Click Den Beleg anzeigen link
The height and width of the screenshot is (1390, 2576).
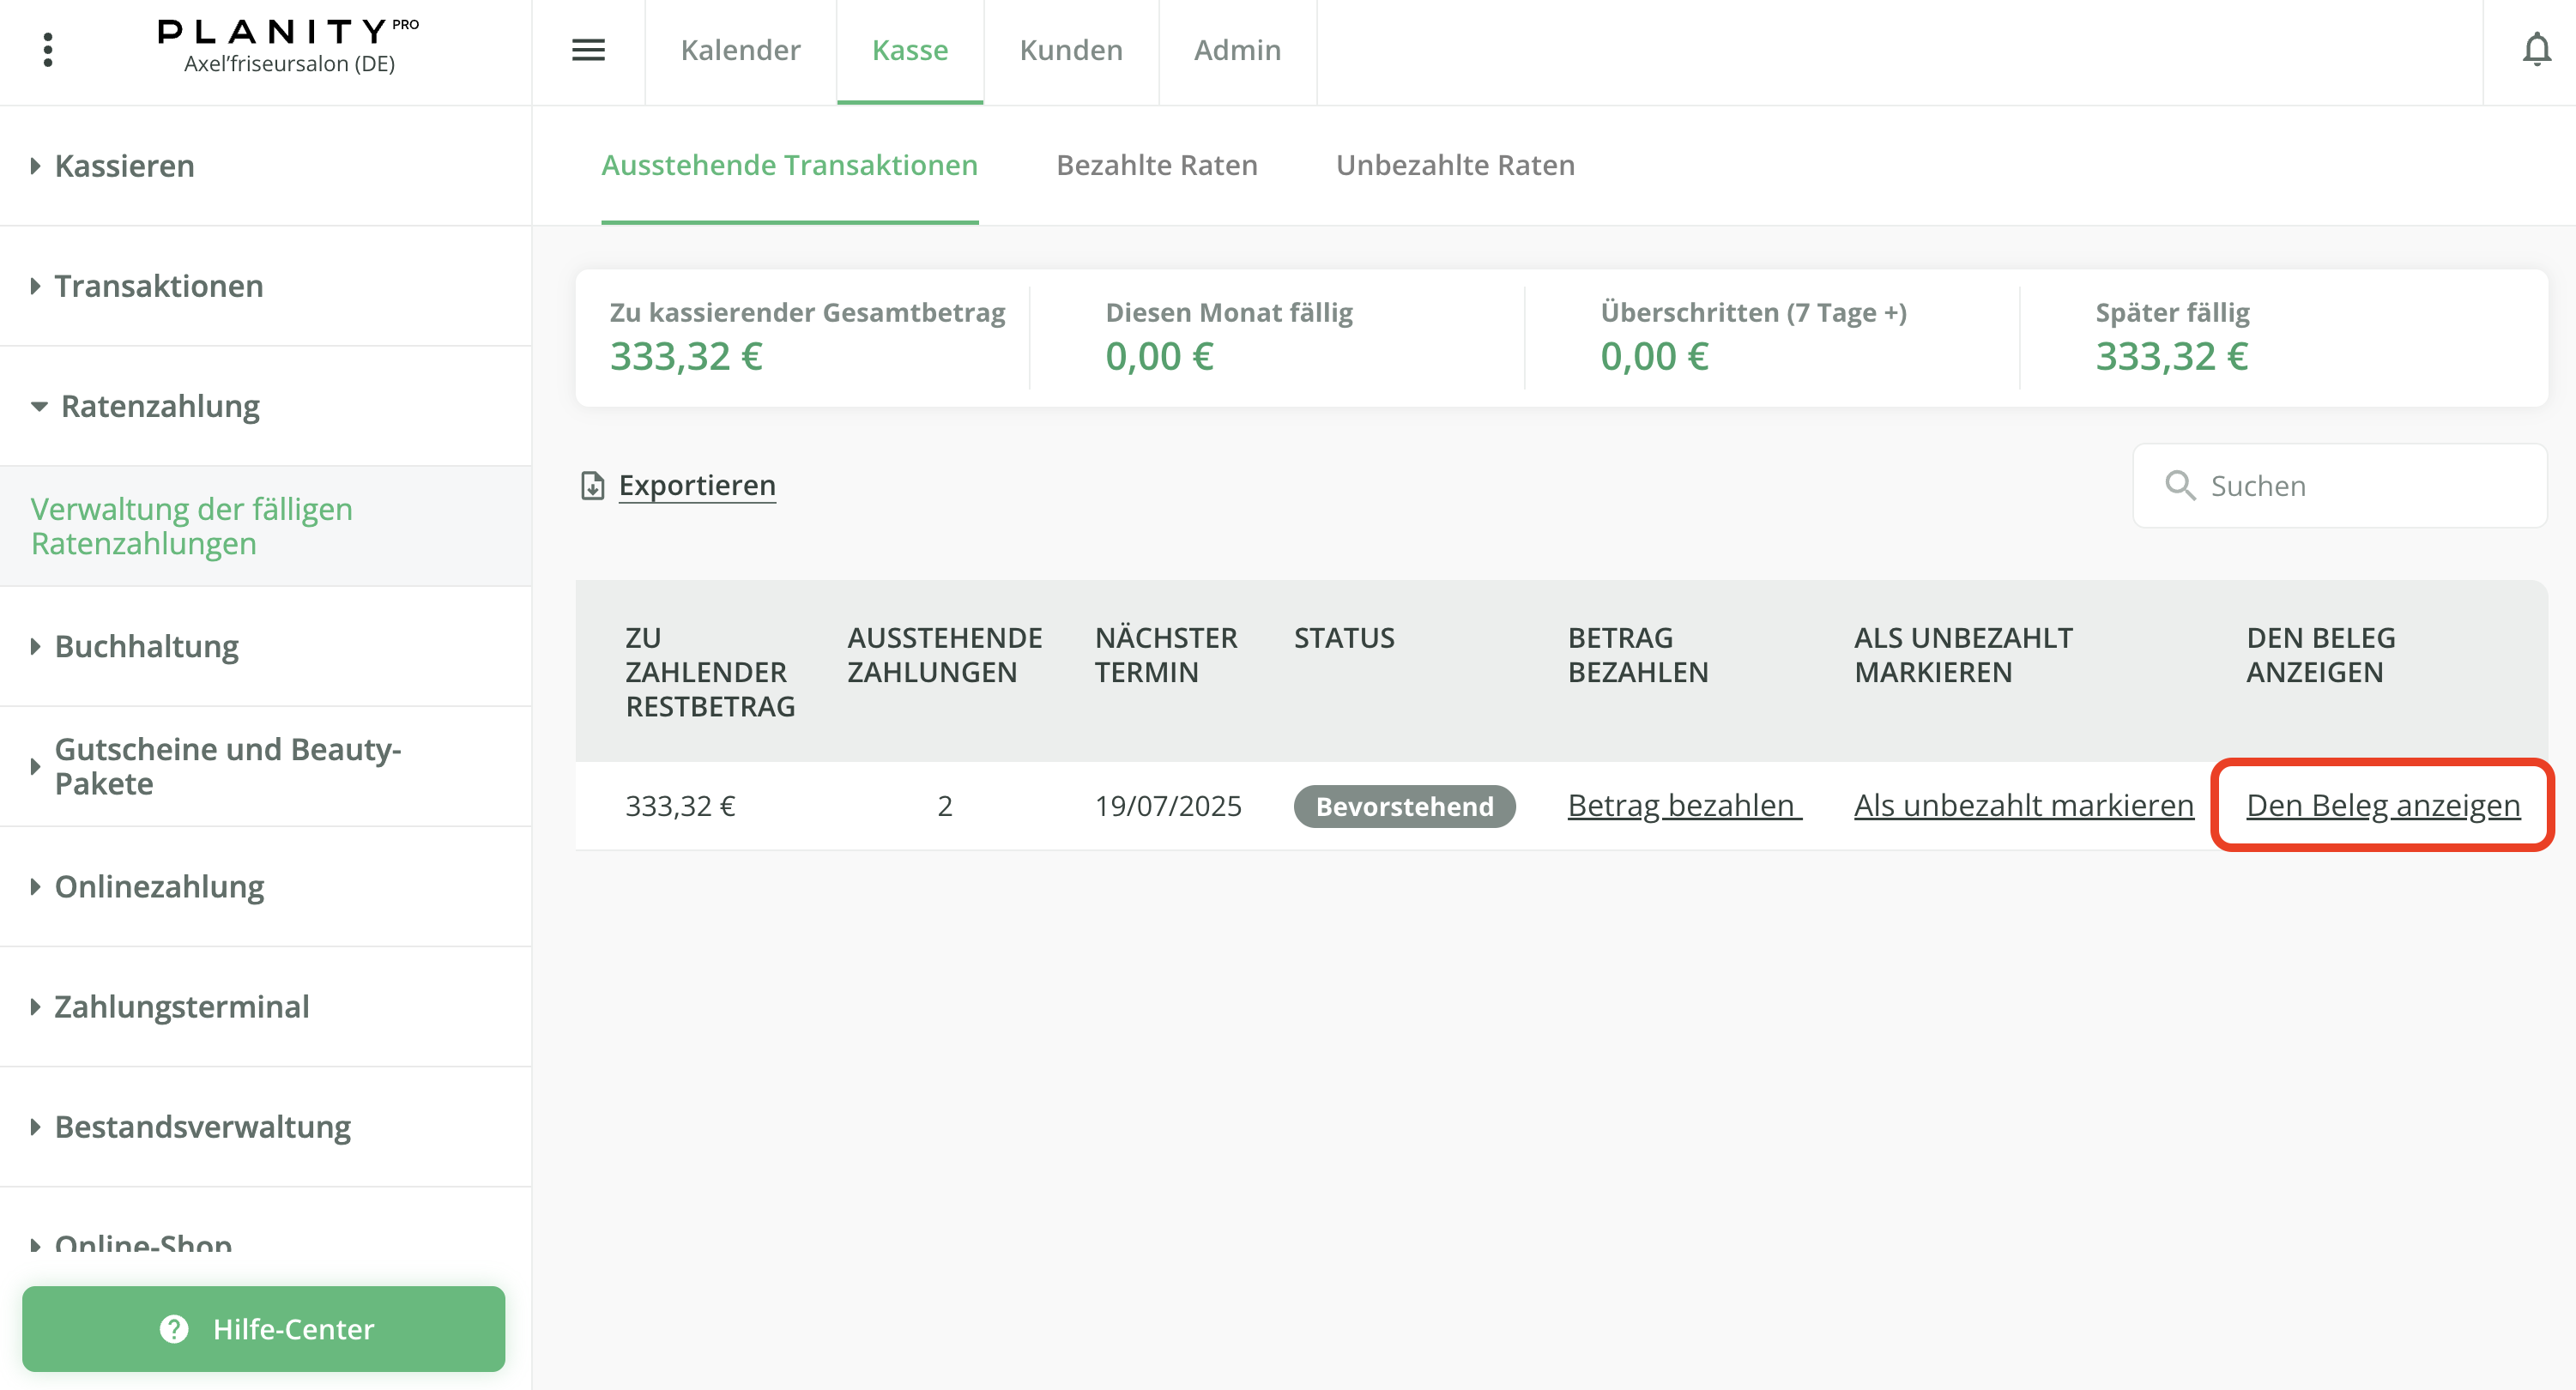coord(2382,806)
